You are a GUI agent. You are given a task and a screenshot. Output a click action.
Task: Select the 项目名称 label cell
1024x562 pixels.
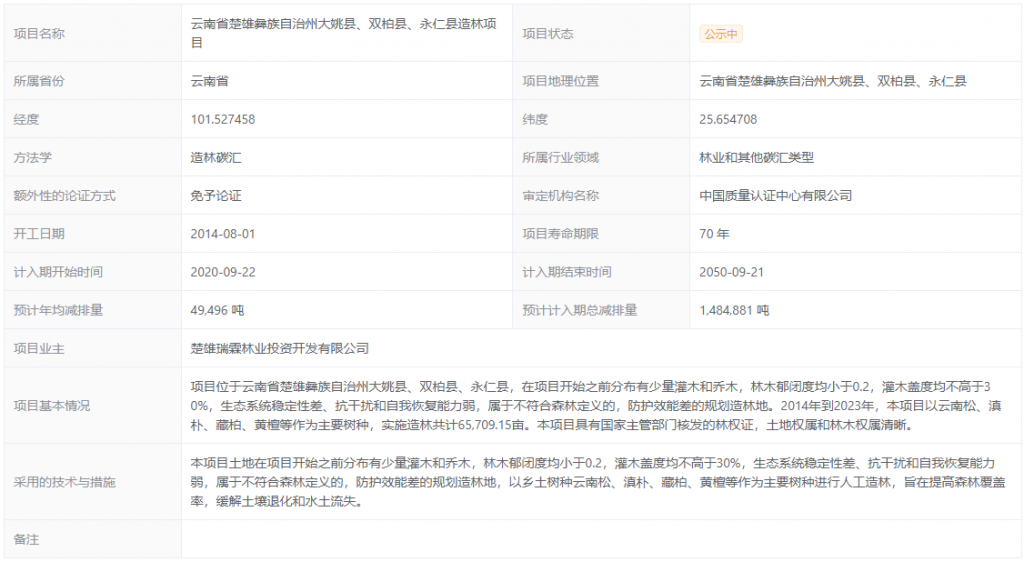coord(39,34)
